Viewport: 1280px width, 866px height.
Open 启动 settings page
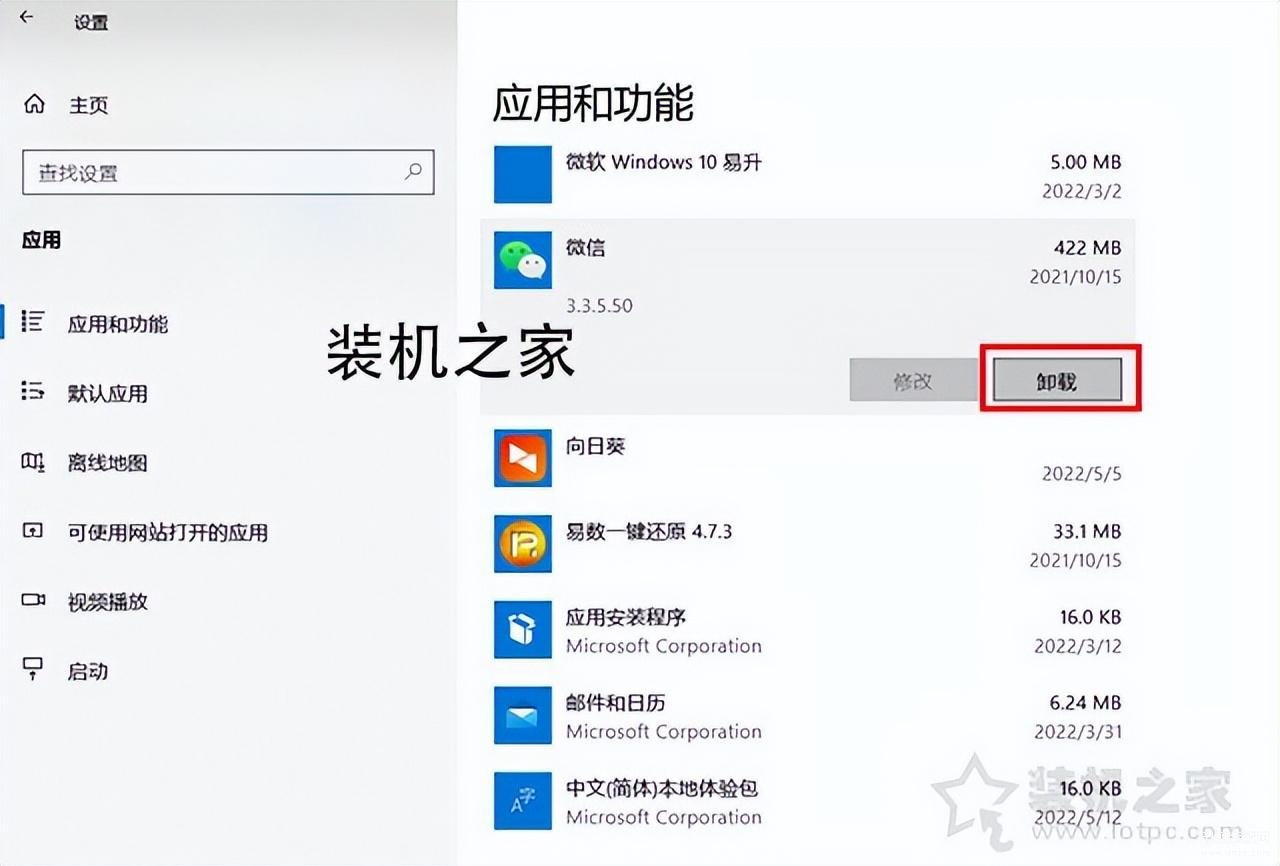click(88, 671)
